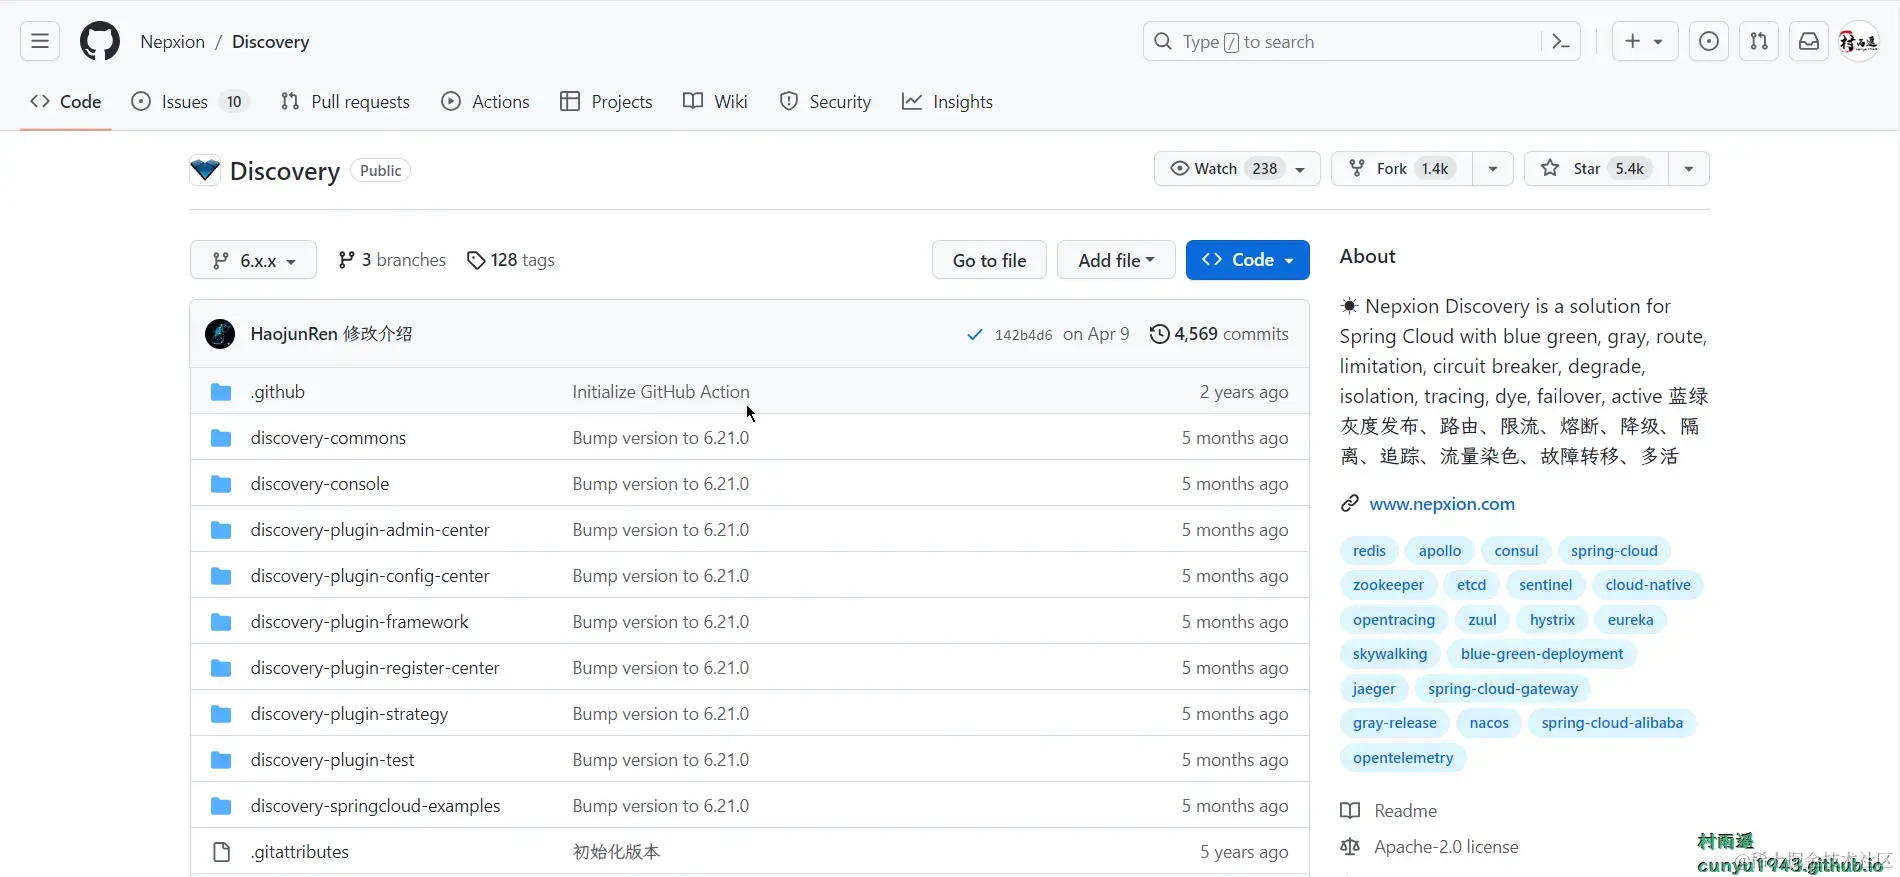Switch to the Insights tab
This screenshot has width=1900, height=877.
coord(947,102)
